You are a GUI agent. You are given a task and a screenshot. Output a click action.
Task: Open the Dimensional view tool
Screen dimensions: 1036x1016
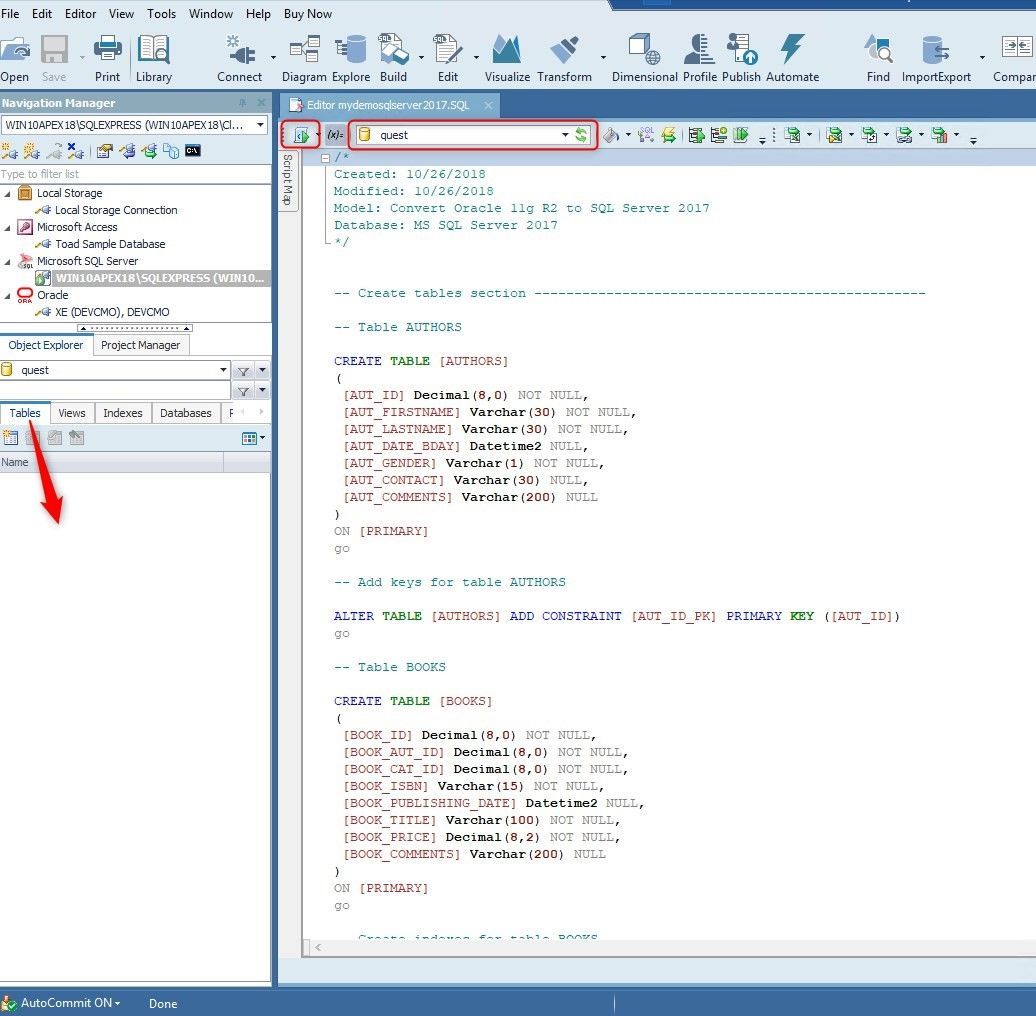coord(645,59)
